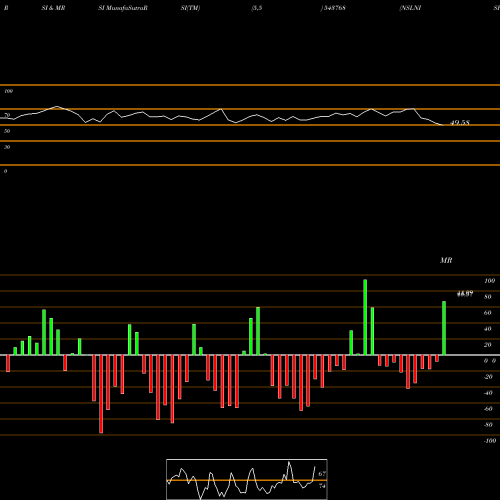Click the 'SI & MR' header label
Image resolution: width=500 pixels, height=500 pixels.
tap(53, 8)
